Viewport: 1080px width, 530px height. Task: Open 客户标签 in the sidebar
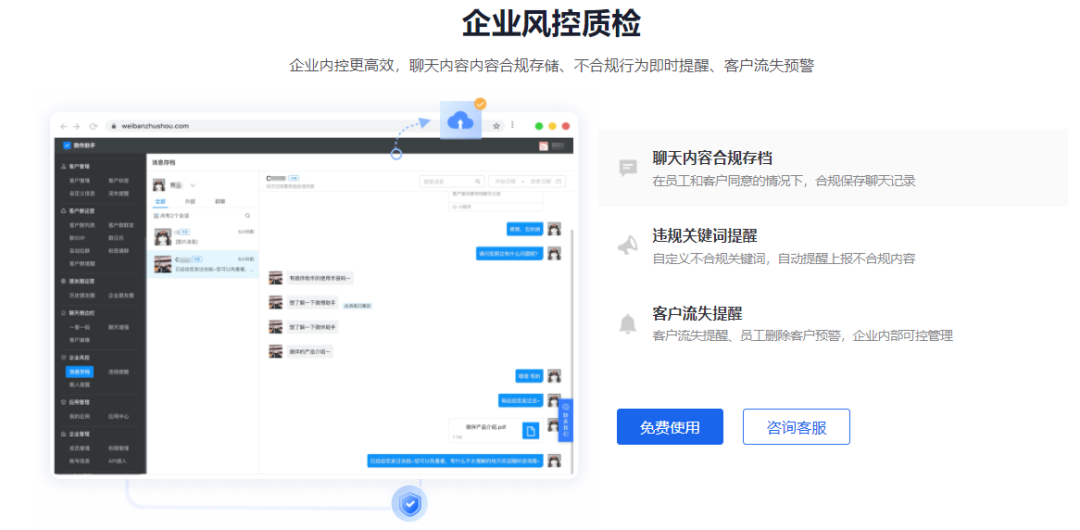116,180
